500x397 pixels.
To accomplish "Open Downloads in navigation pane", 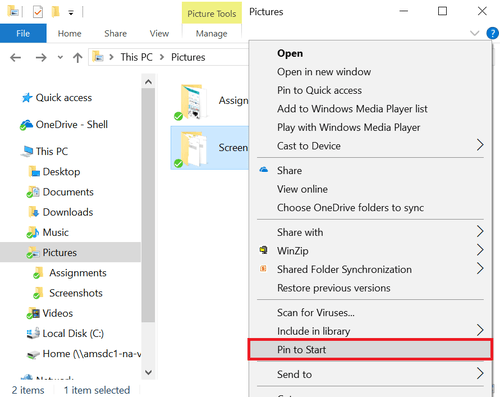I will 68,212.
